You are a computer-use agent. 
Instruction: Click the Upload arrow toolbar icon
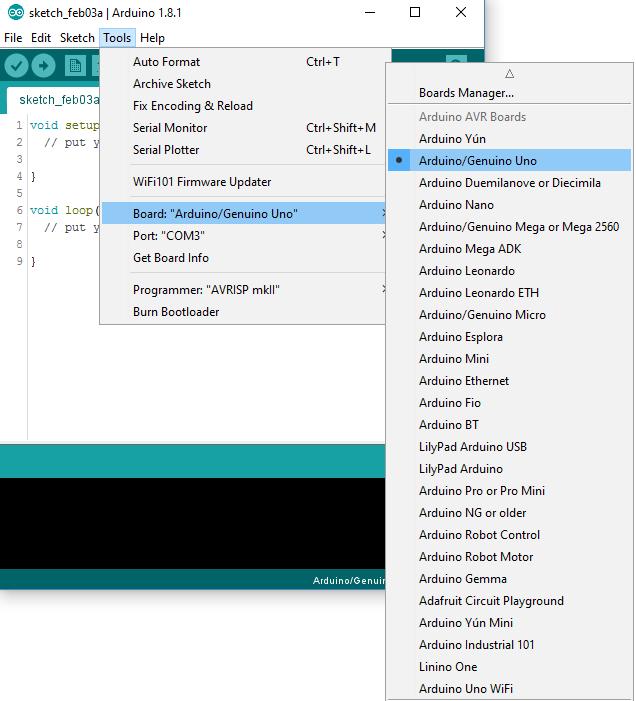point(43,66)
